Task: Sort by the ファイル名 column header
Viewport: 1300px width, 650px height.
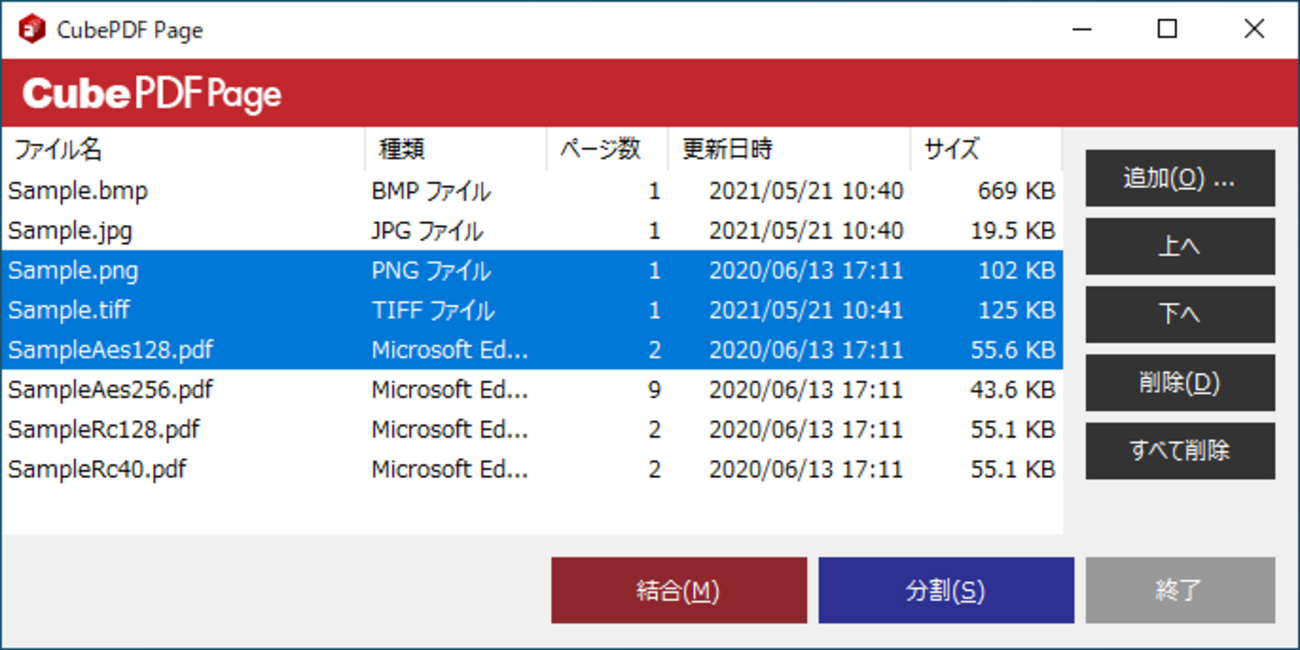Action: click(183, 149)
